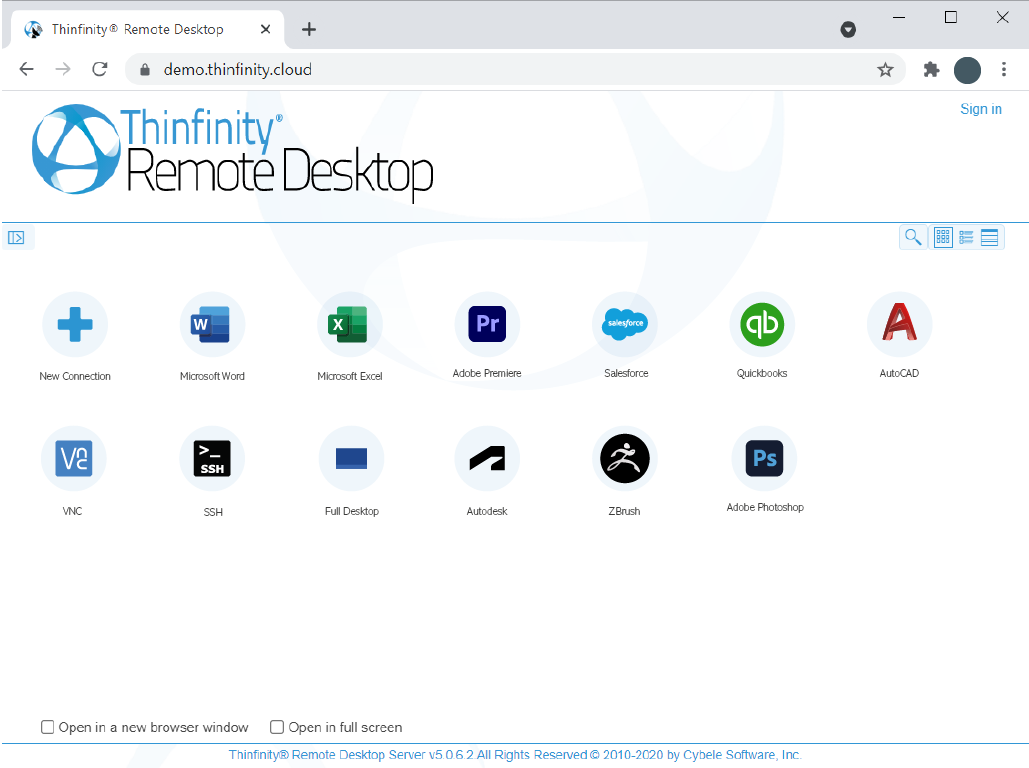Click the Microsoft Word label
This screenshot has height=768, width=1029.
212,376
